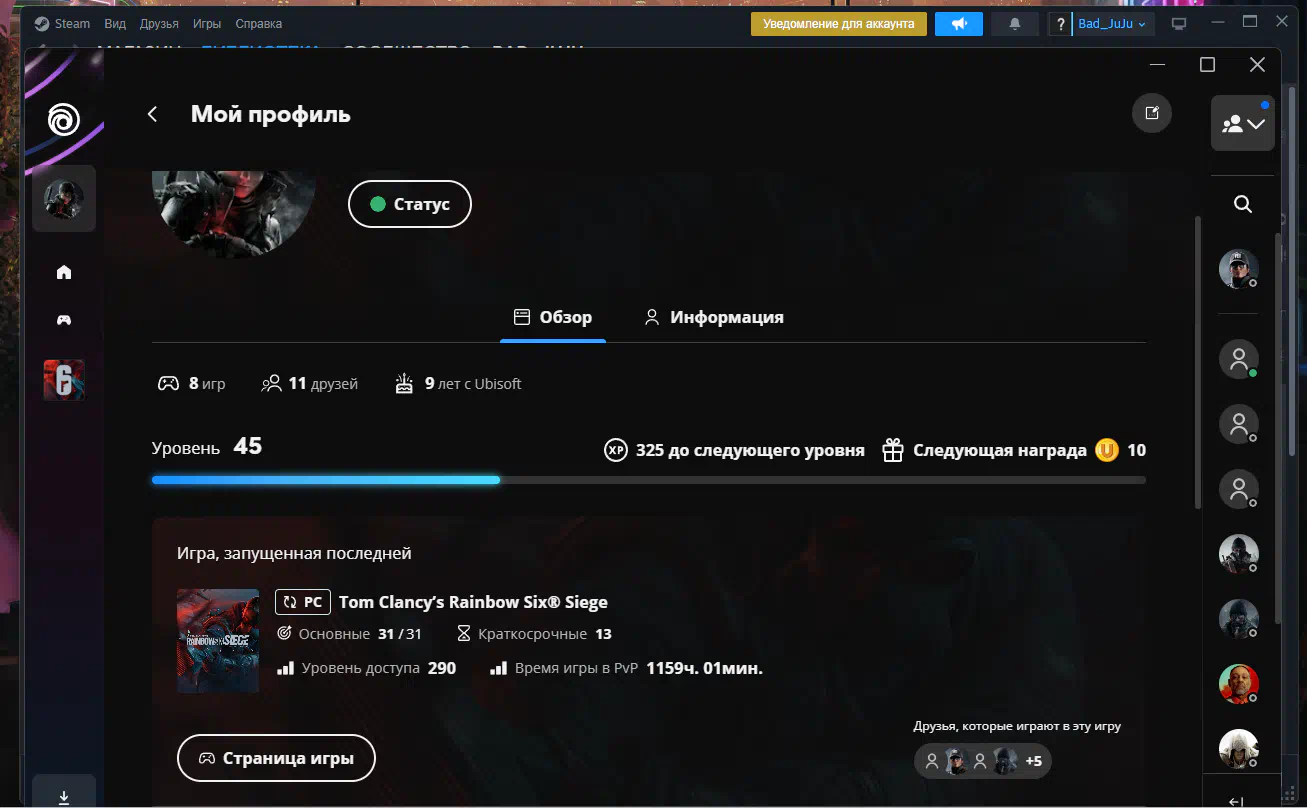Open the friend placeholder with green online dot
The height and width of the screenshot is (808, 1307).
[1239, 359]
